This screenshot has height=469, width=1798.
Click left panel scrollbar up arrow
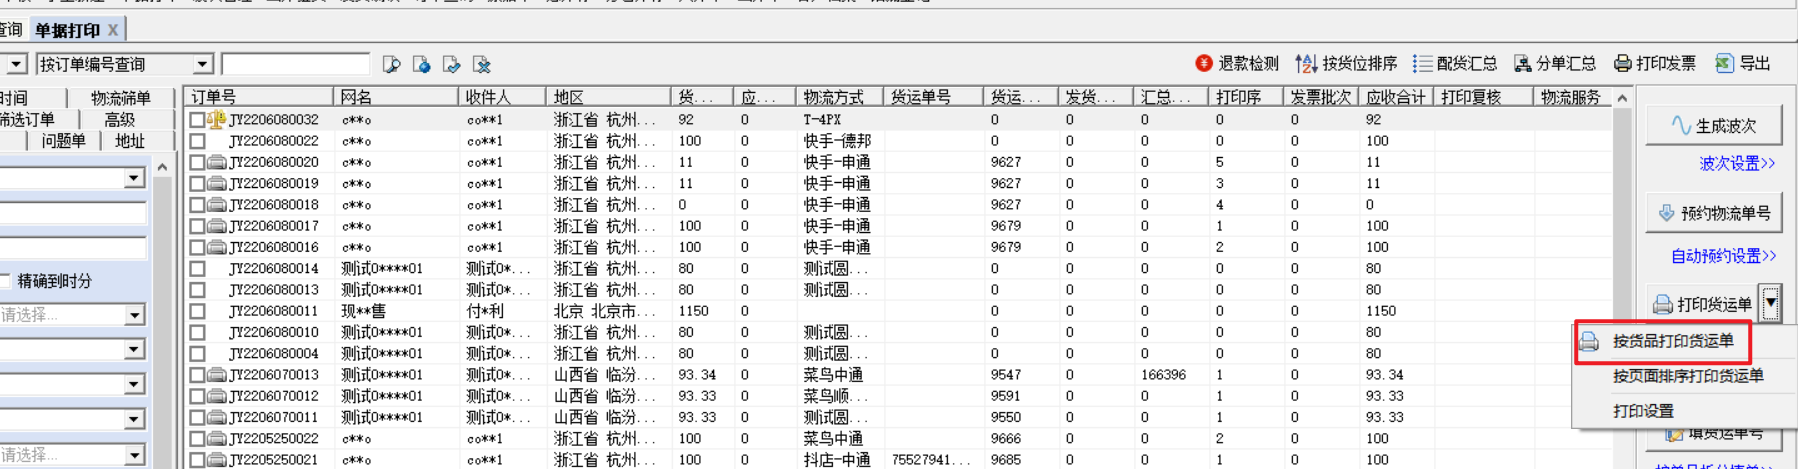pyautogui.click(x=162, y=168)
